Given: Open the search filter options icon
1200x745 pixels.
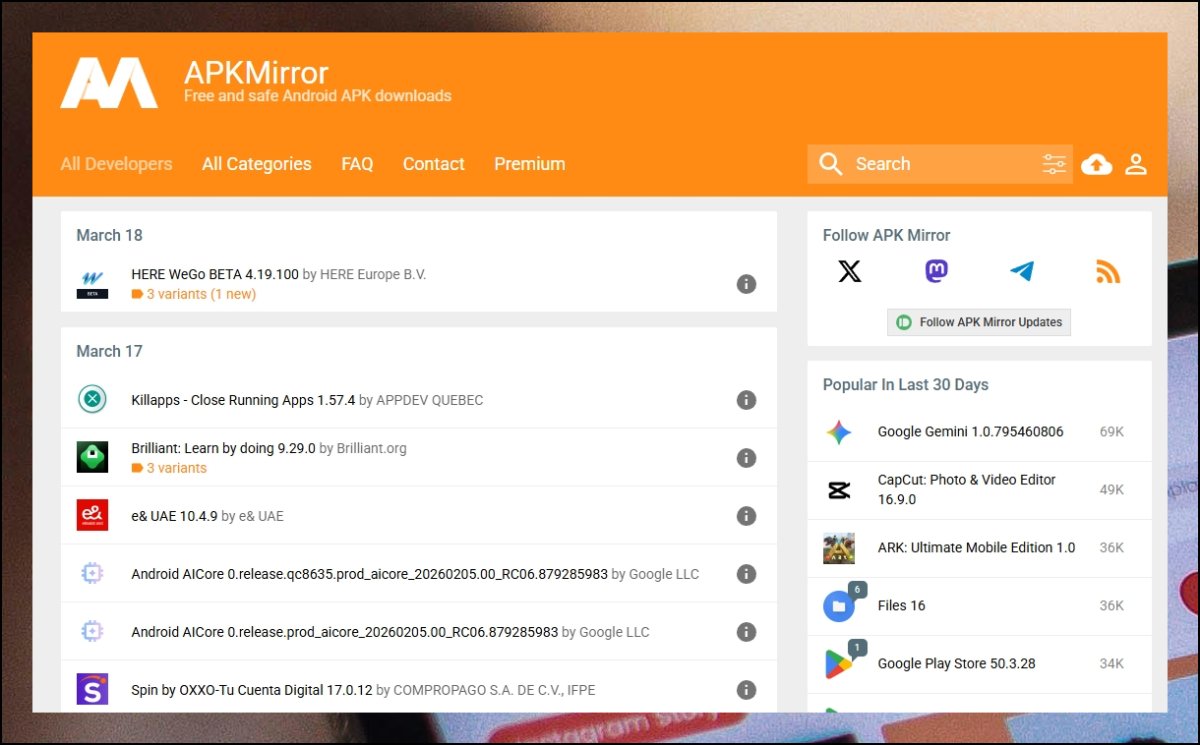Looking at the screenshot, I should click(1054, 164).
